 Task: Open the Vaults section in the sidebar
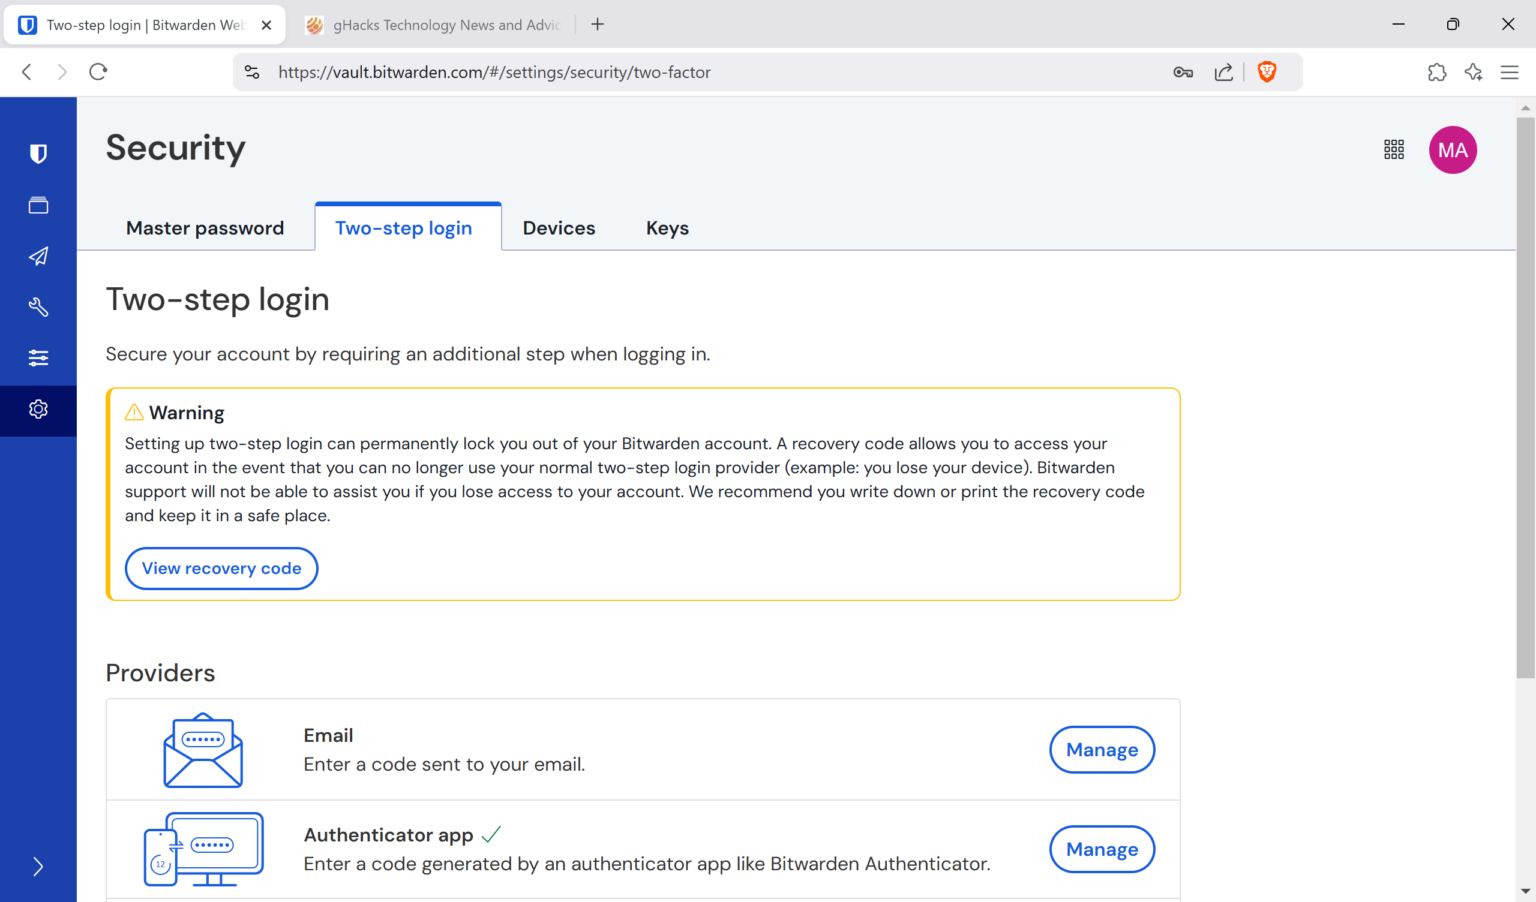click(x=38, y=205)
